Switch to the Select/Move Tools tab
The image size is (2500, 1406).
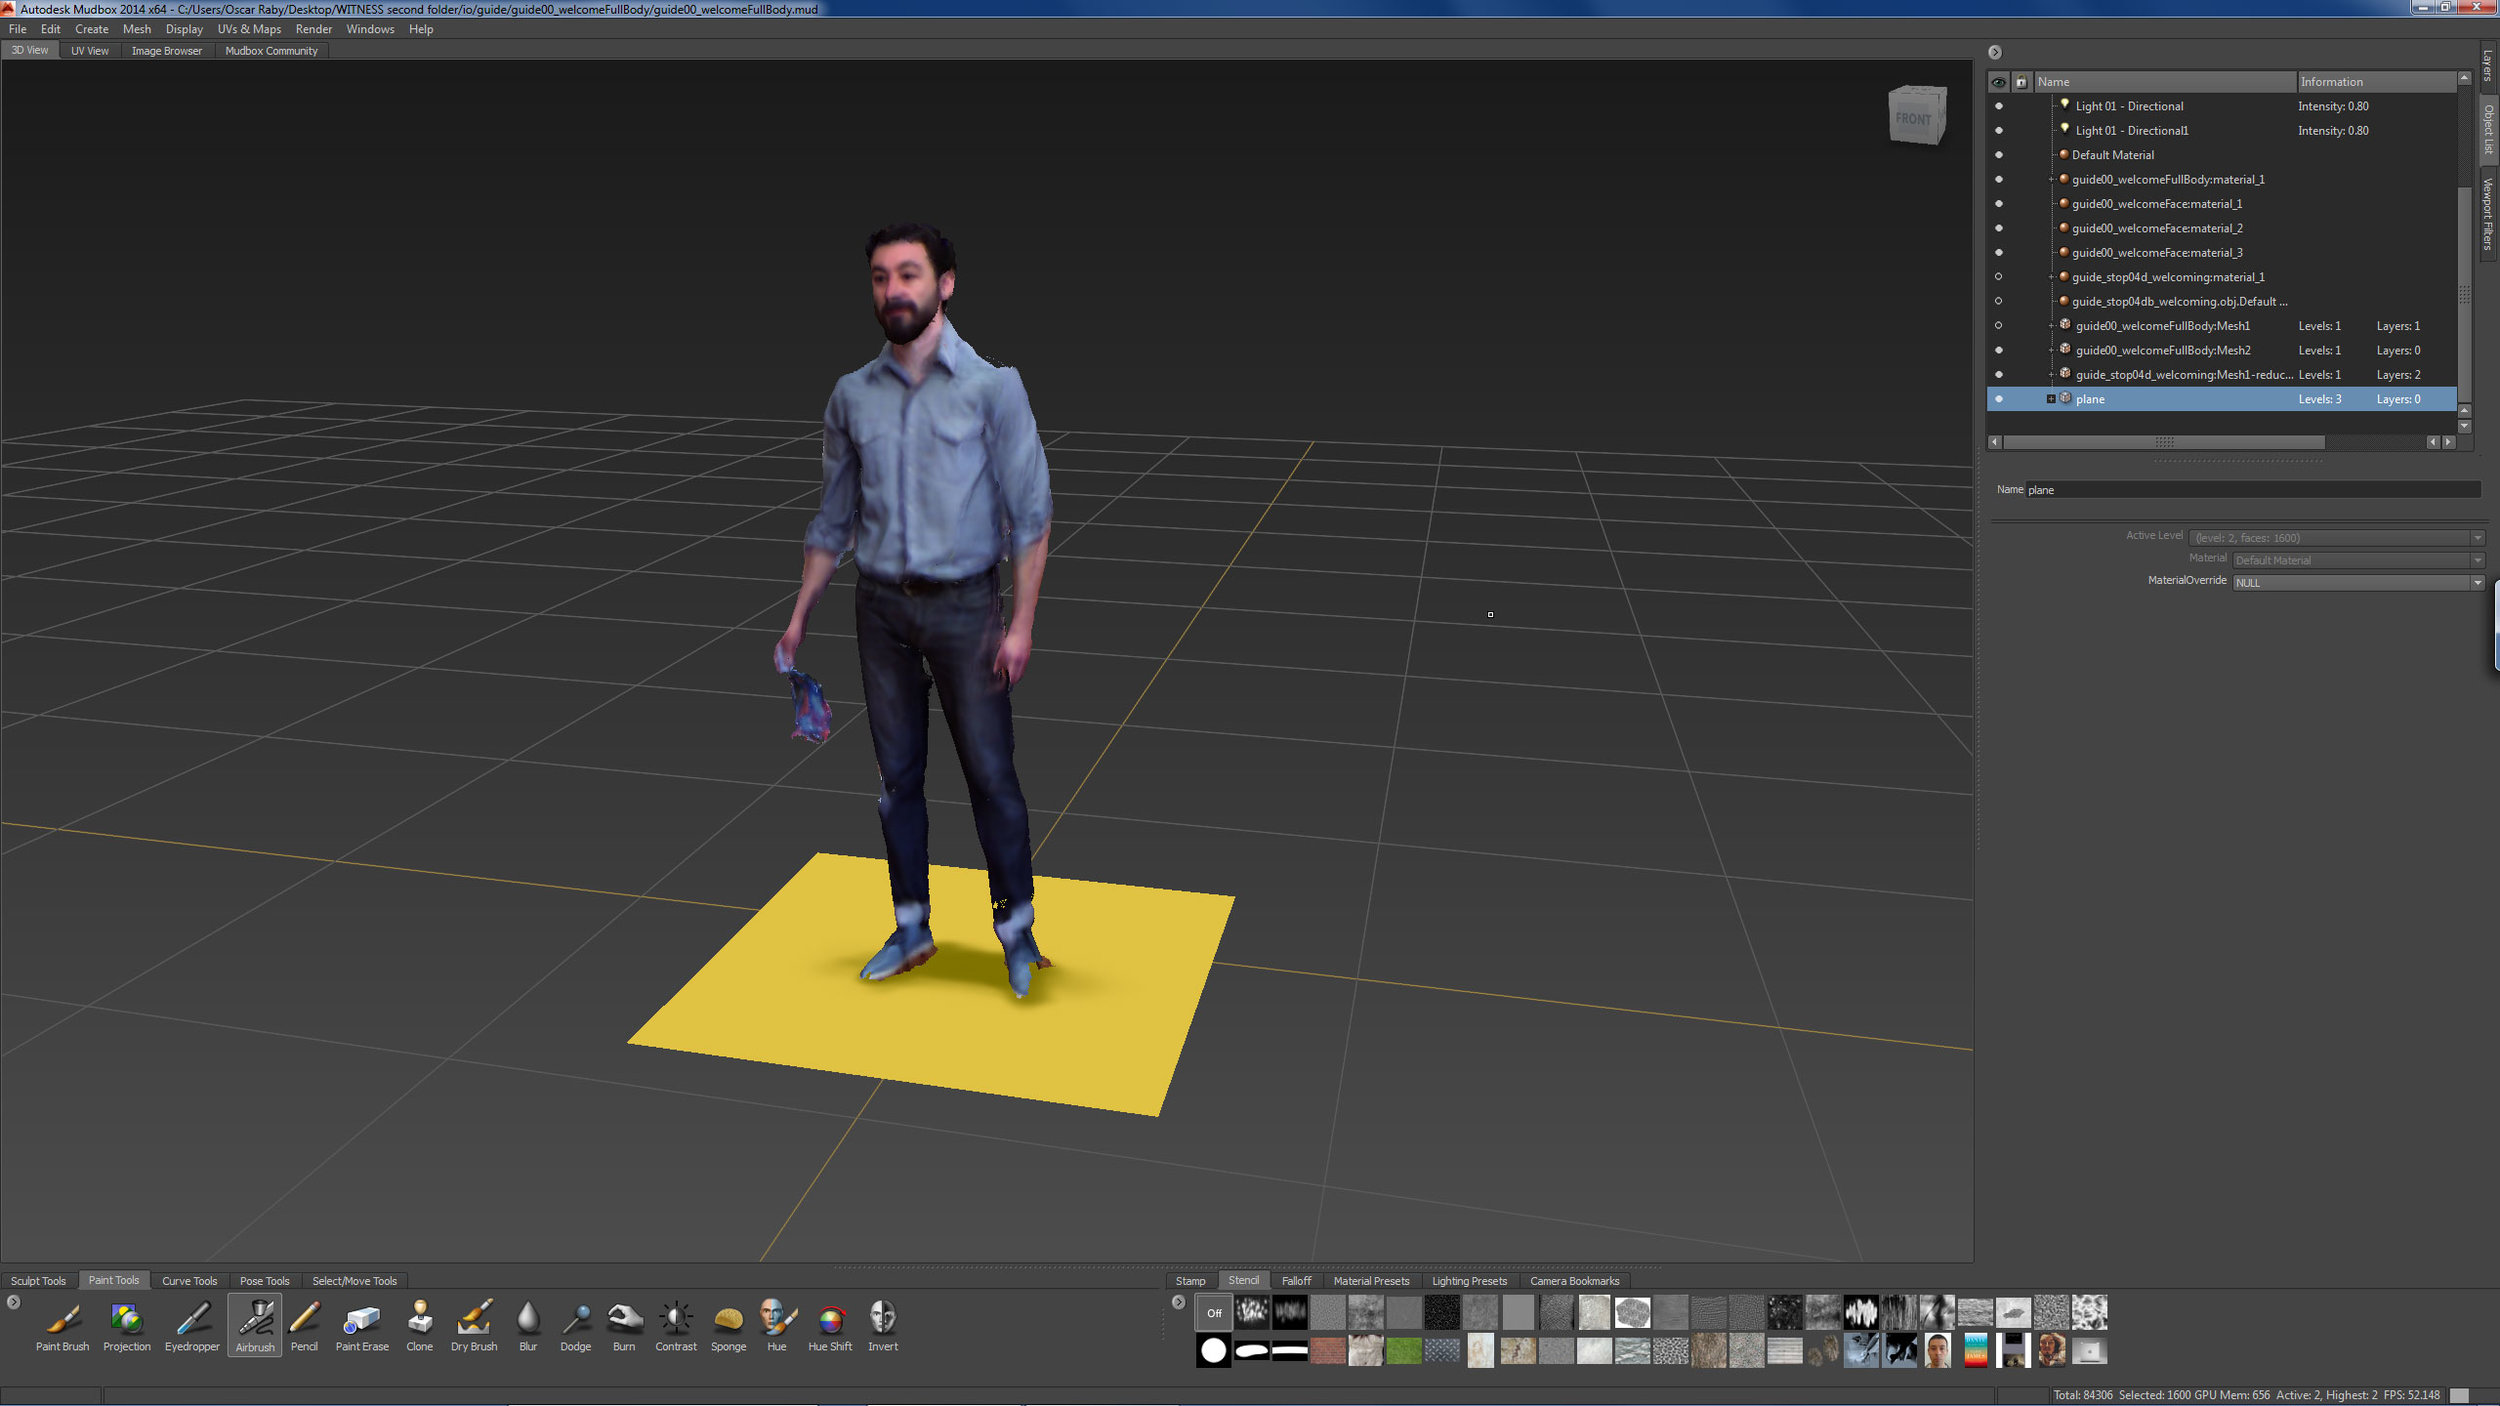coord(355,1281)
